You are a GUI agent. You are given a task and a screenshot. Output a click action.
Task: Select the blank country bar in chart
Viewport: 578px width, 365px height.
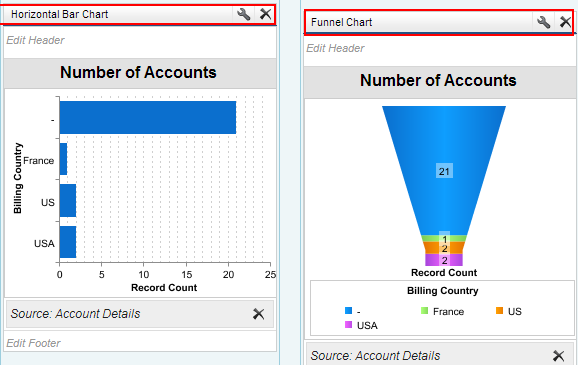(147, 118)
